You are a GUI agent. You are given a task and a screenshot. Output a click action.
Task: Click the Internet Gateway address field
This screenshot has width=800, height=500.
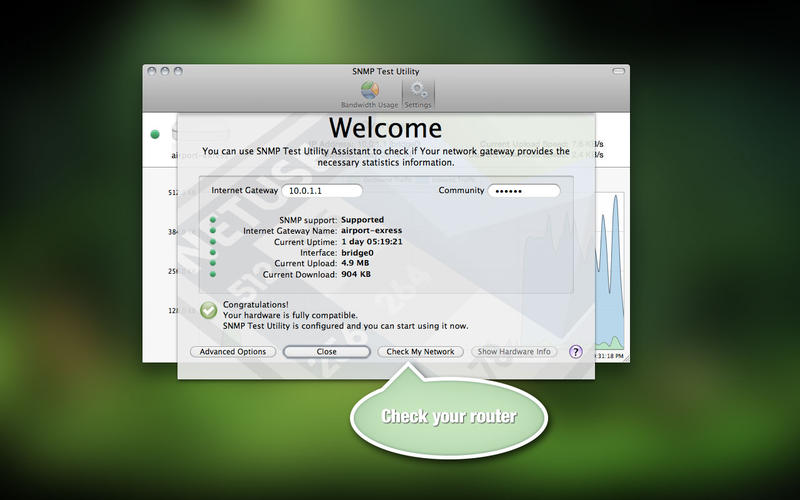(x=321, y=190)
